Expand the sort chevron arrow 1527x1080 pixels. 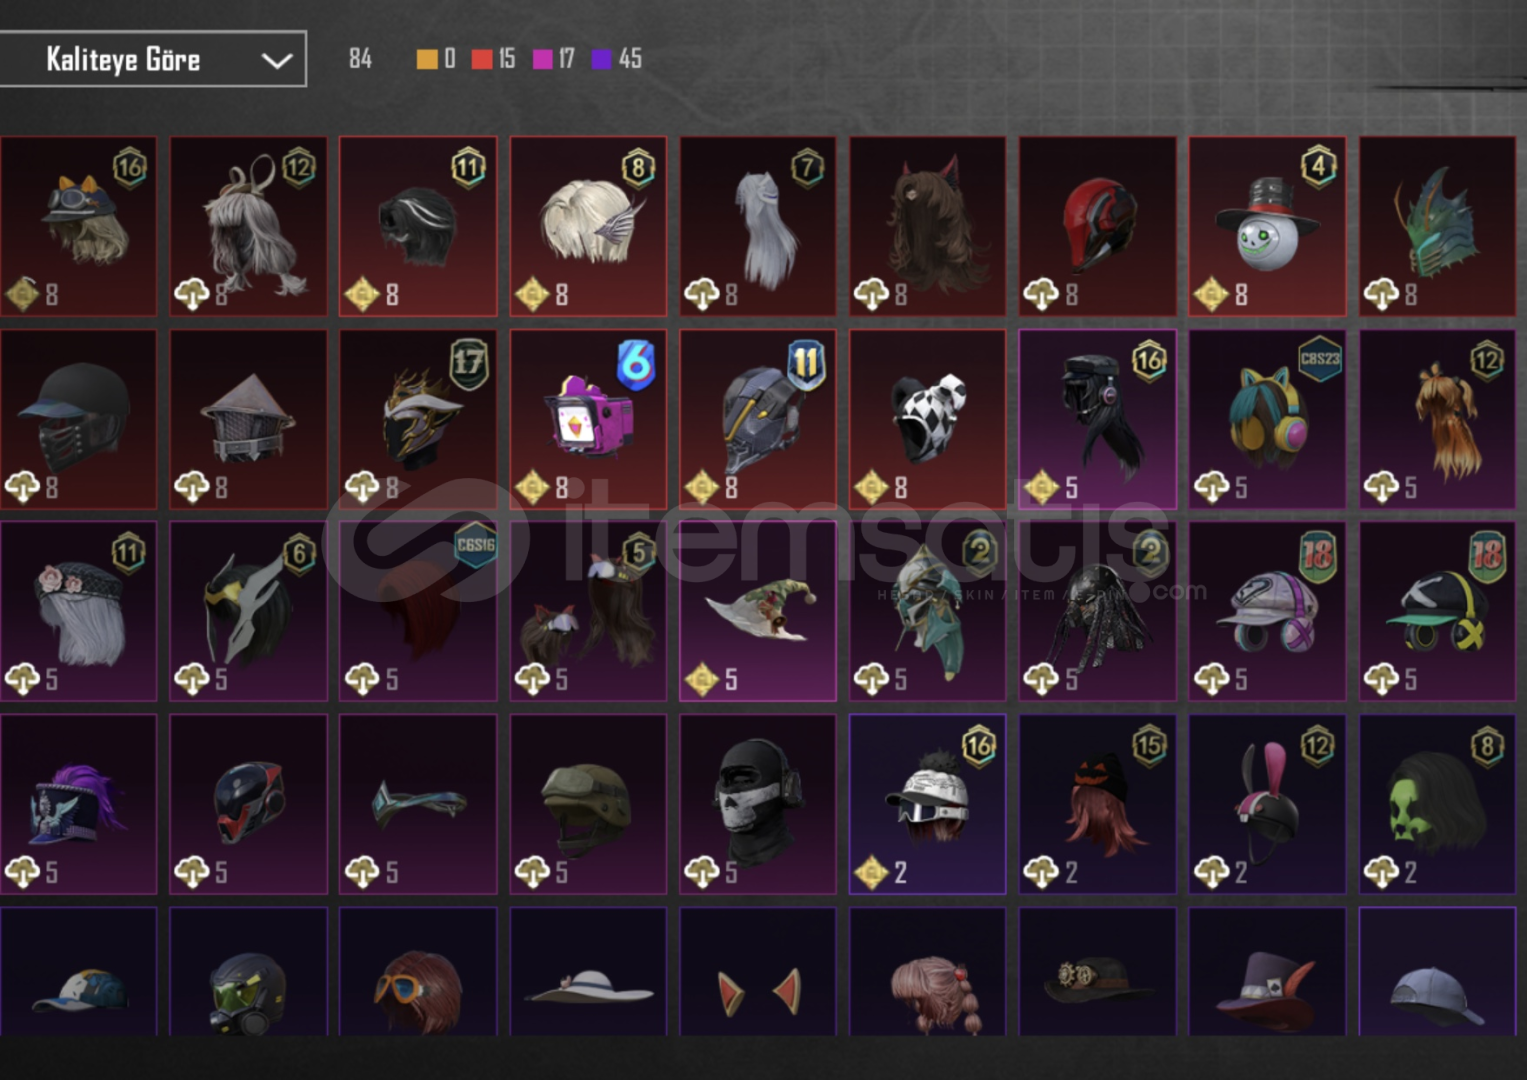coord(276,61)
